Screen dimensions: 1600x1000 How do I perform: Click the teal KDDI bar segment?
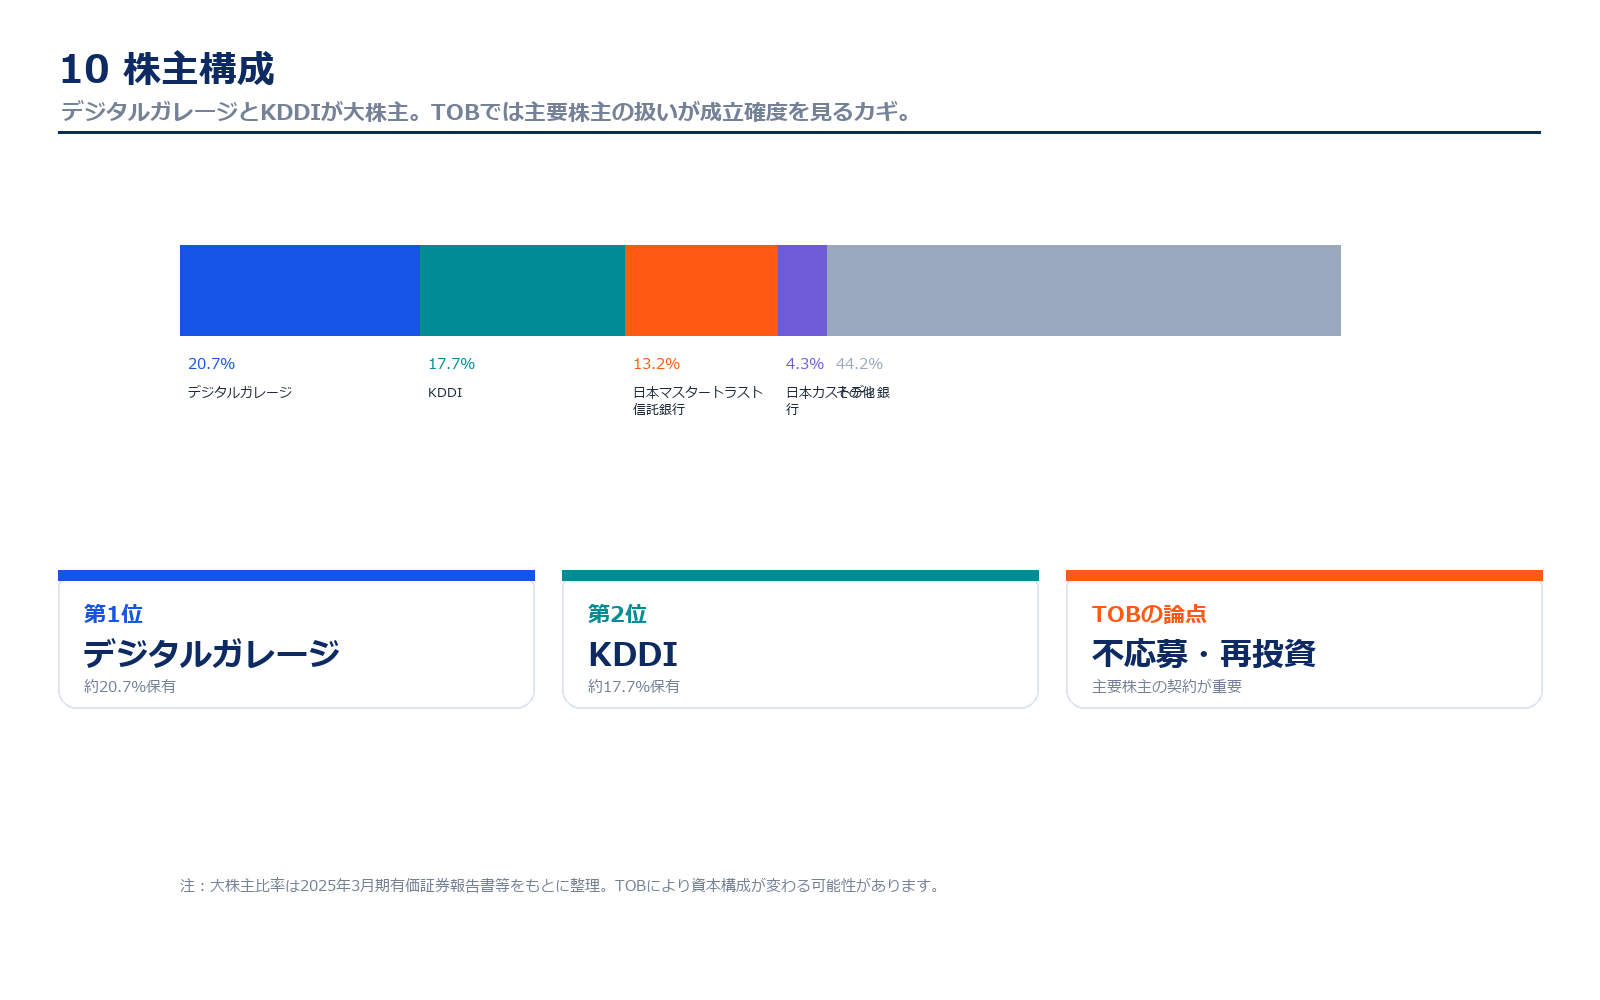[522, 290]
